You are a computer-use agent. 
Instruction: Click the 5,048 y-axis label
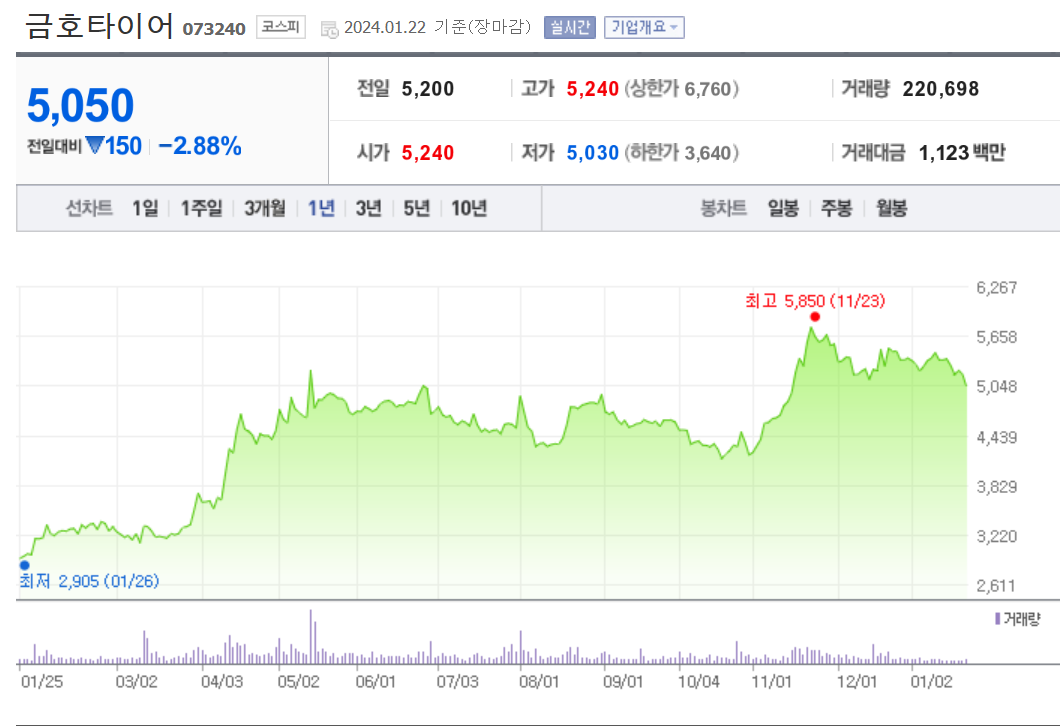996,387
